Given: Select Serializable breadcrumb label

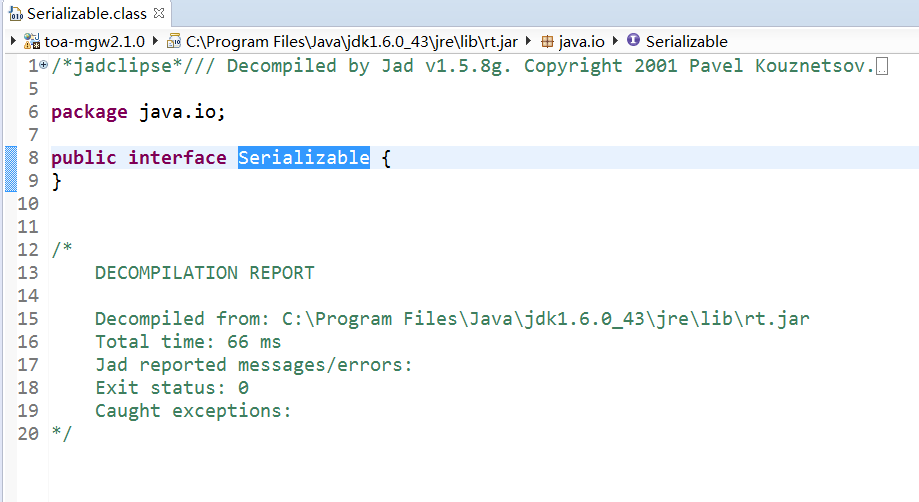Looking at the screenshot, I should pos(686,42).
